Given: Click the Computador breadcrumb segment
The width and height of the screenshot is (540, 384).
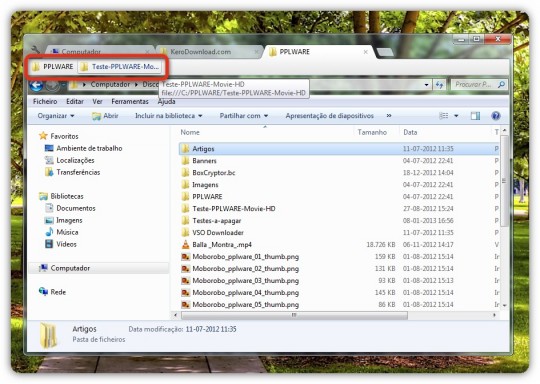Looking at the screenshot, I should coord(110,84).
